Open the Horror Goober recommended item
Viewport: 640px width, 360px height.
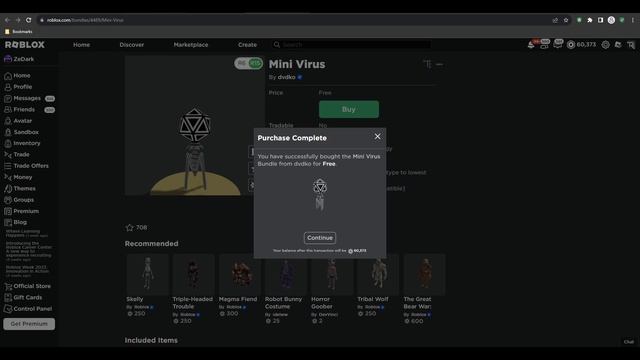click(x=332, y=289)
